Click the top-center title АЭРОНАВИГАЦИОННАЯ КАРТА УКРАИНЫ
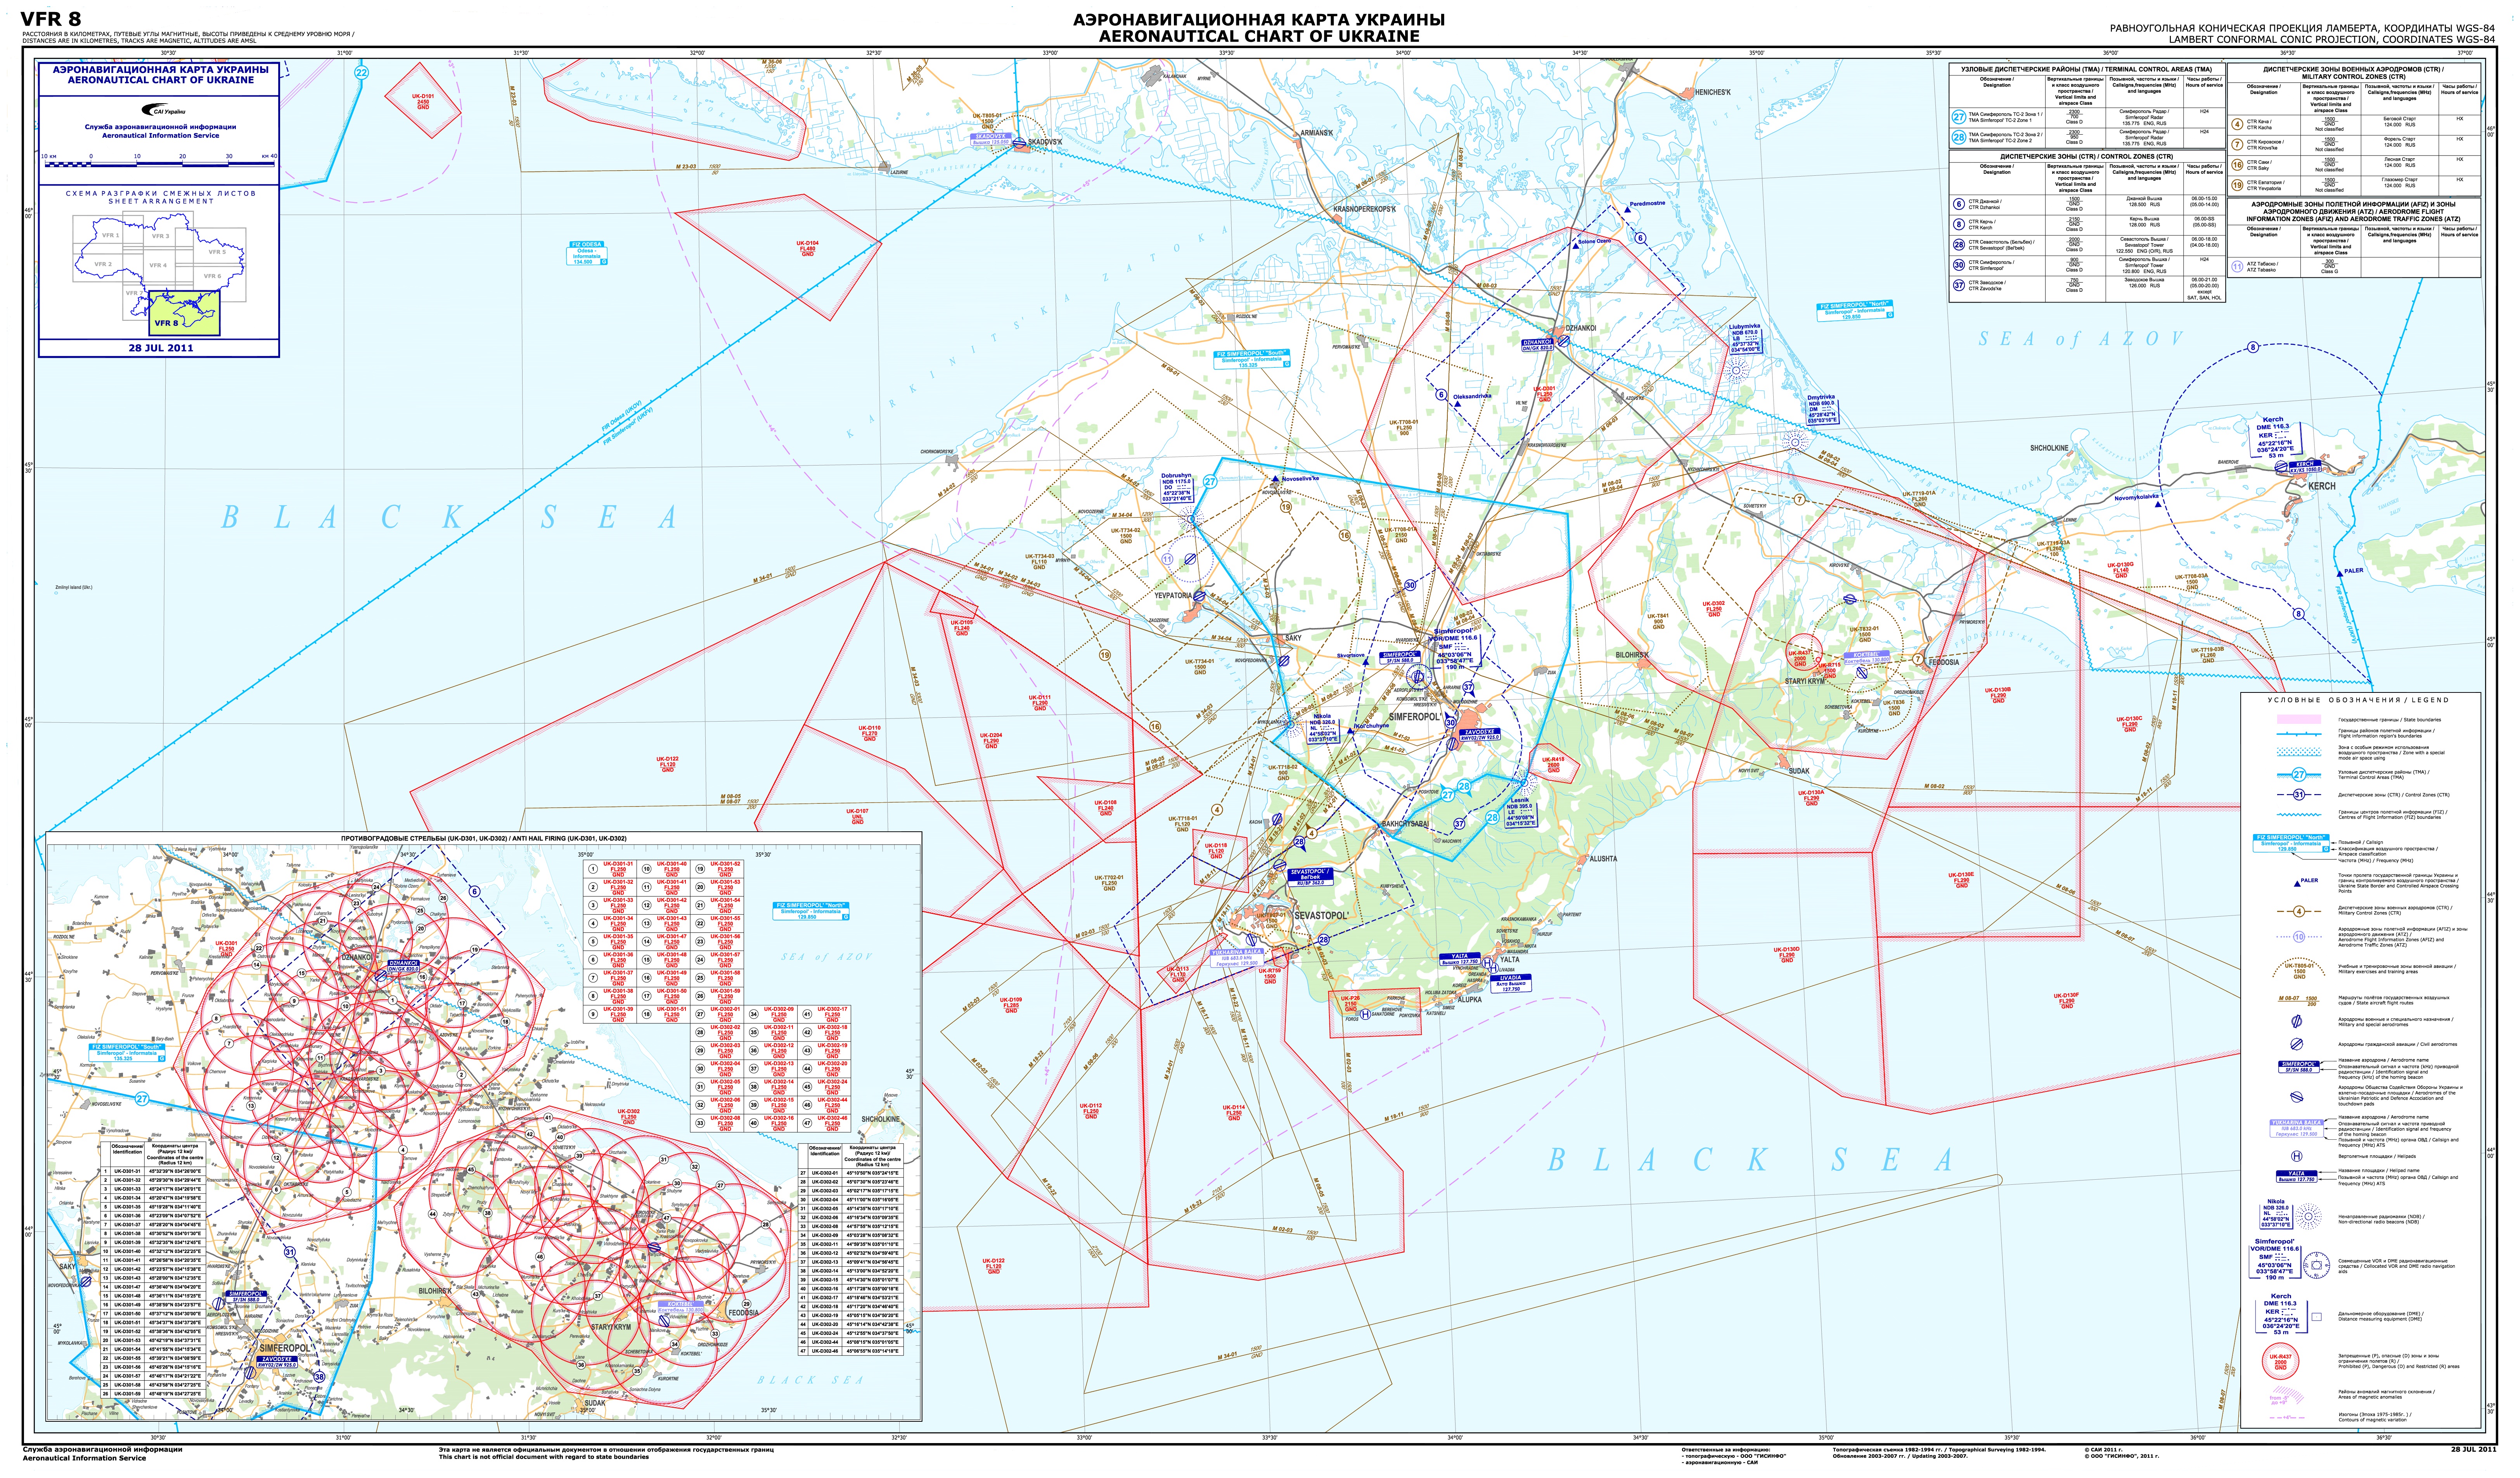Image resolution: width=2520 pixels, height=1478 pixels. (1259, 20)
